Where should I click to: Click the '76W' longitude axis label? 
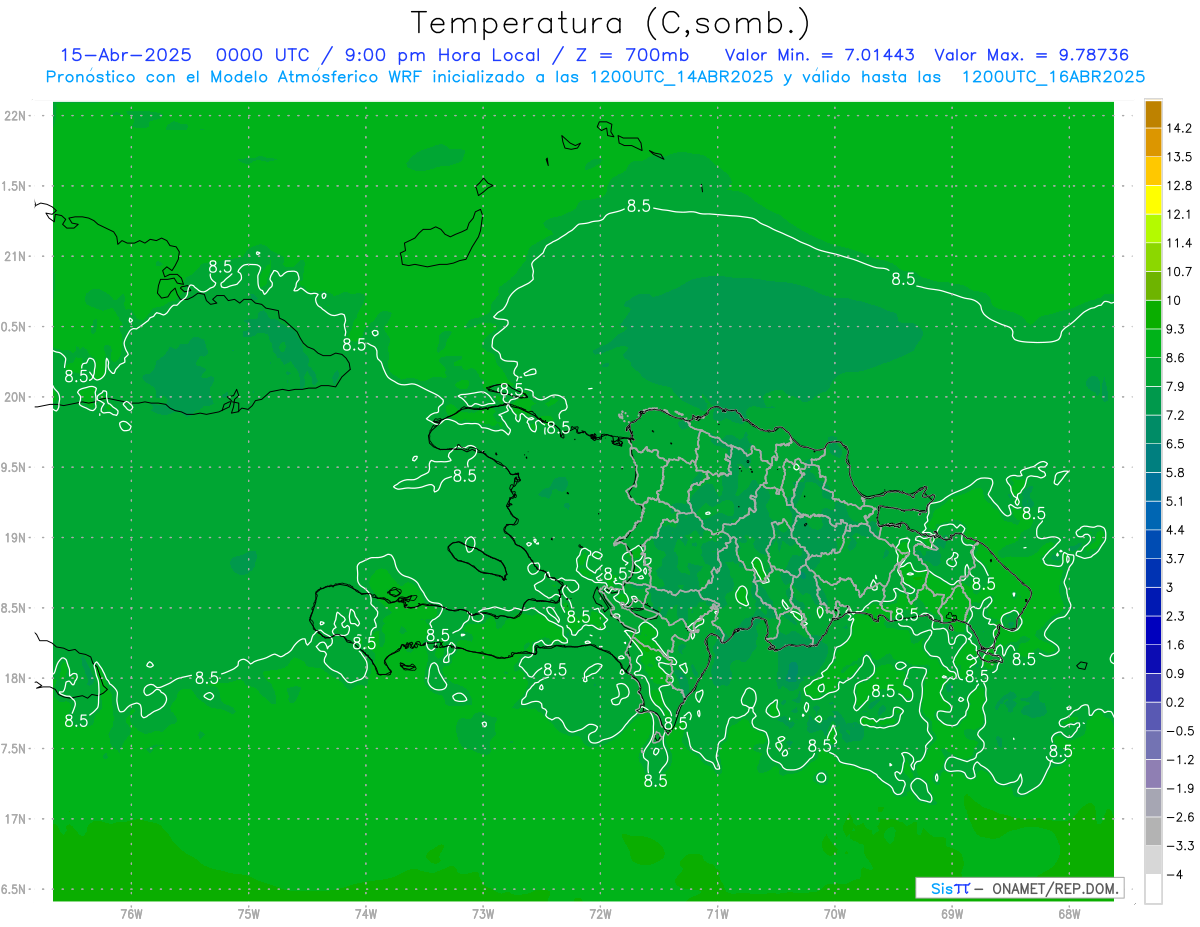pos(131,914)
